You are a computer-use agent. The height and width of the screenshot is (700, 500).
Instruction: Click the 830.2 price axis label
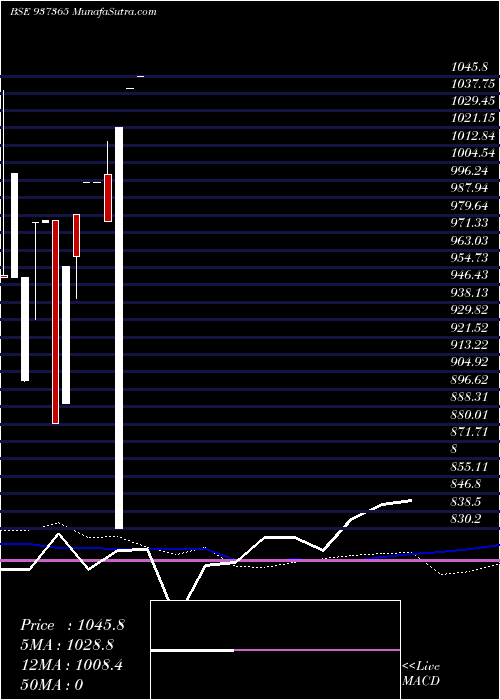pyautogui.click(x=467, y=519)
